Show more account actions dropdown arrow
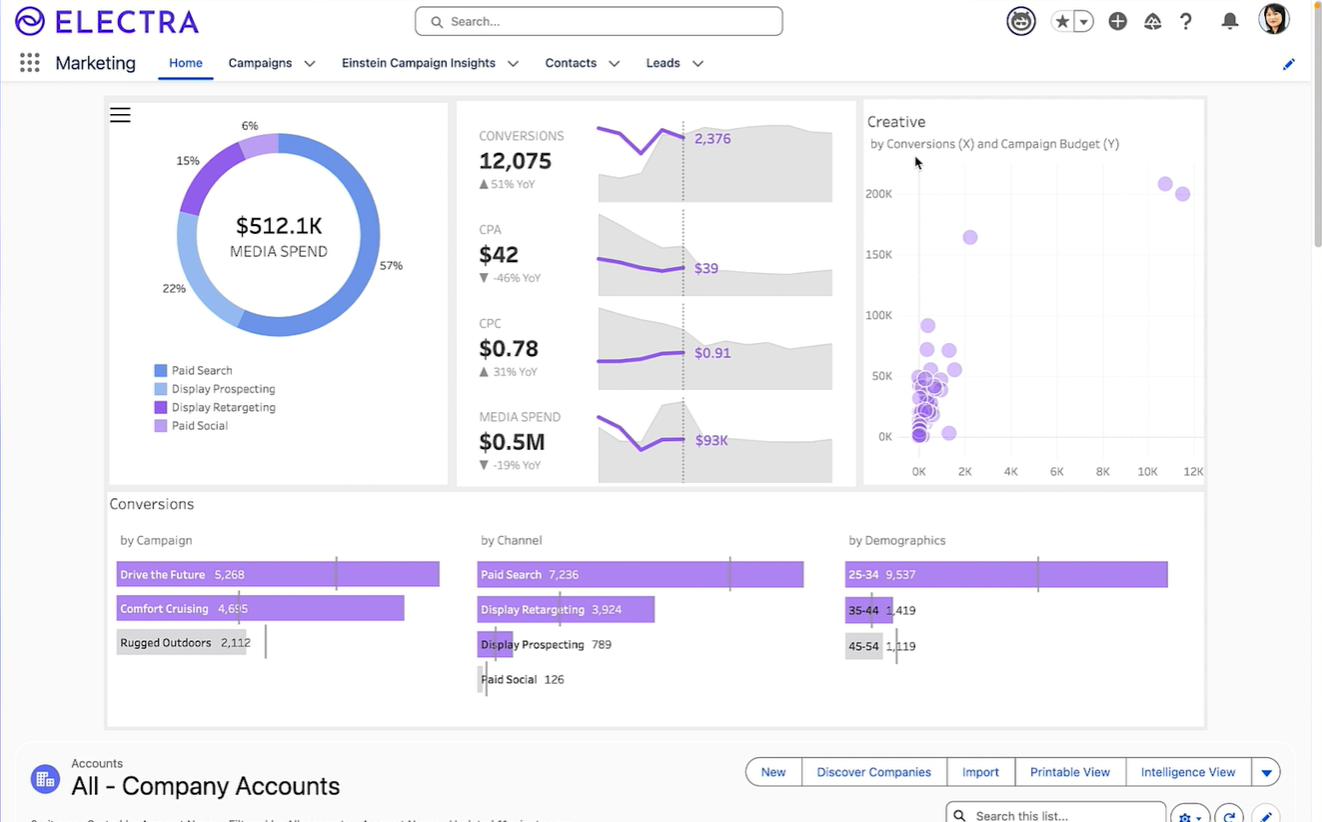Screen dimensions: 1322x822 [x=1266, y=772]
